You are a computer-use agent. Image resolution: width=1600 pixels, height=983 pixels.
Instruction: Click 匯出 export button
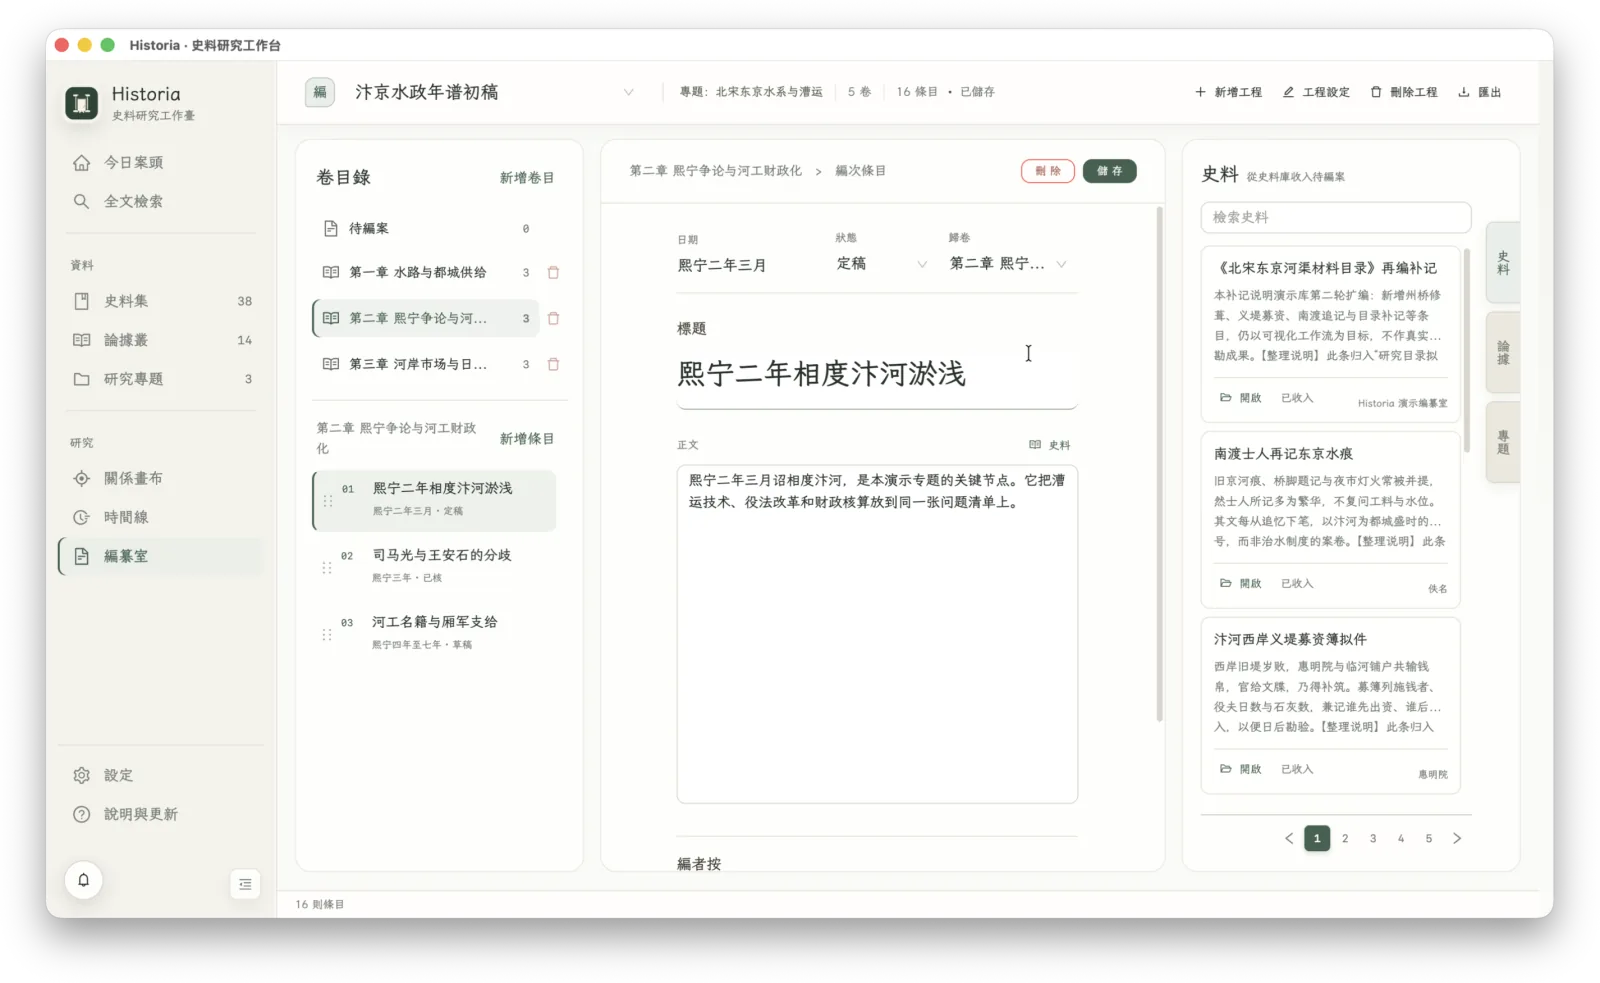click(1479, 92)
